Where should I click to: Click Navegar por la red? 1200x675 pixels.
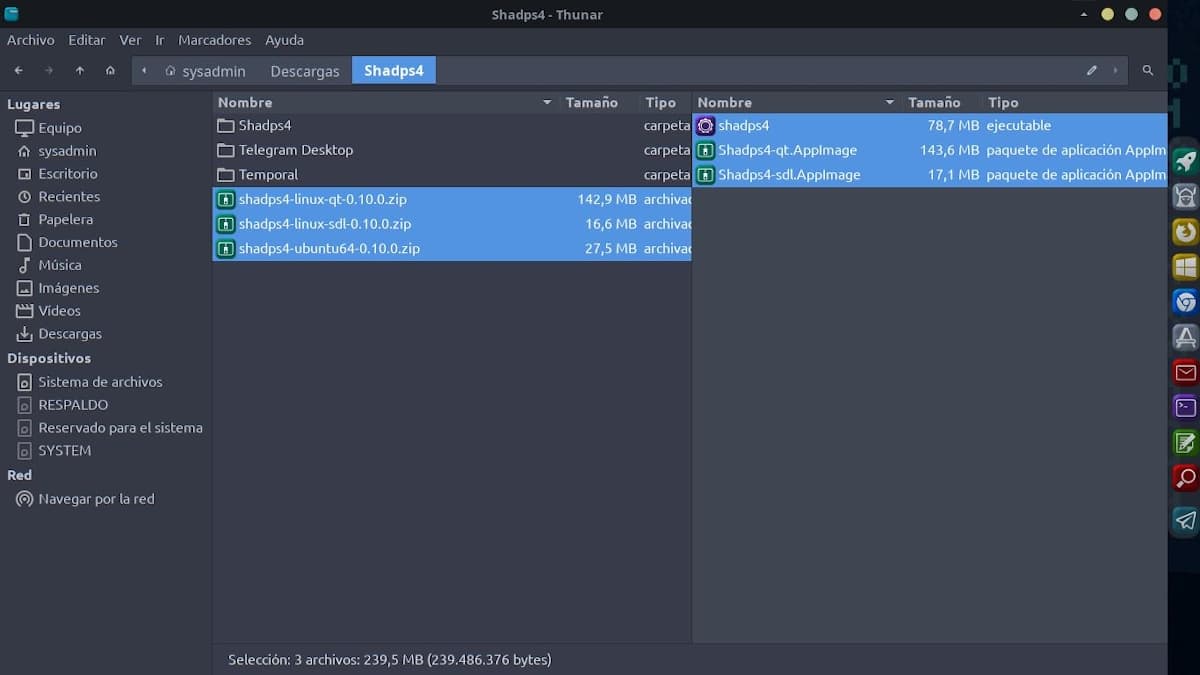point(96,499)
